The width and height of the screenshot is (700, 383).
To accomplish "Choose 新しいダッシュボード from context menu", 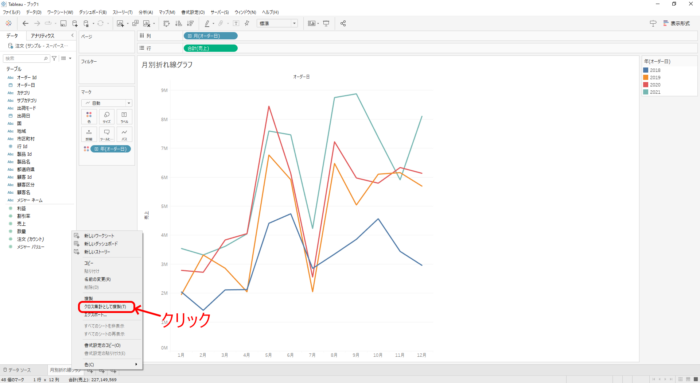I will click(x=101, y=244).
